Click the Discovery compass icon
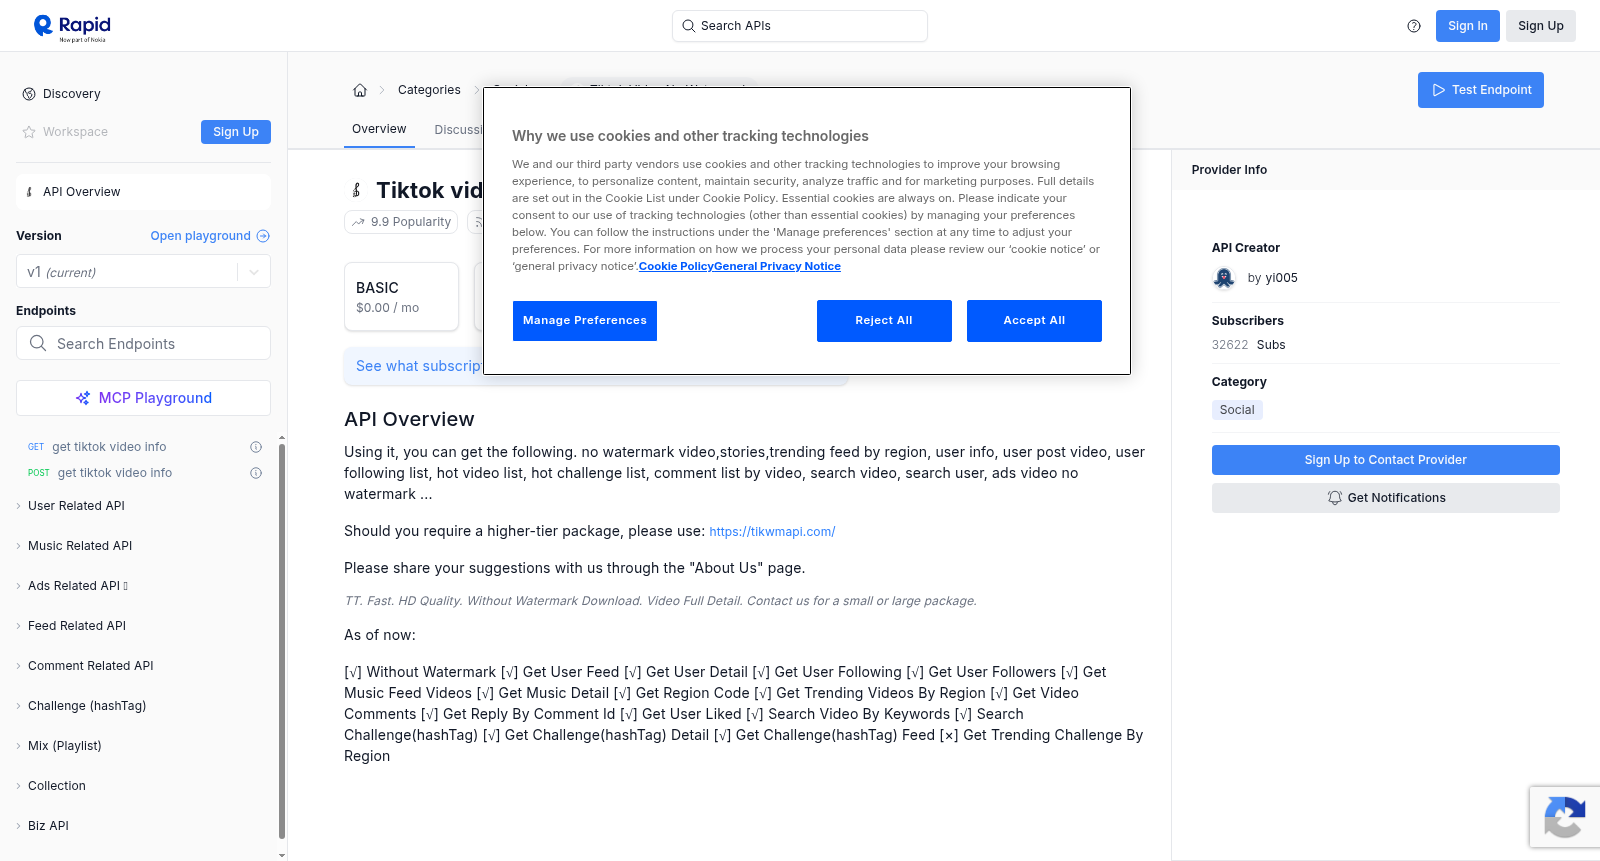 29,94
